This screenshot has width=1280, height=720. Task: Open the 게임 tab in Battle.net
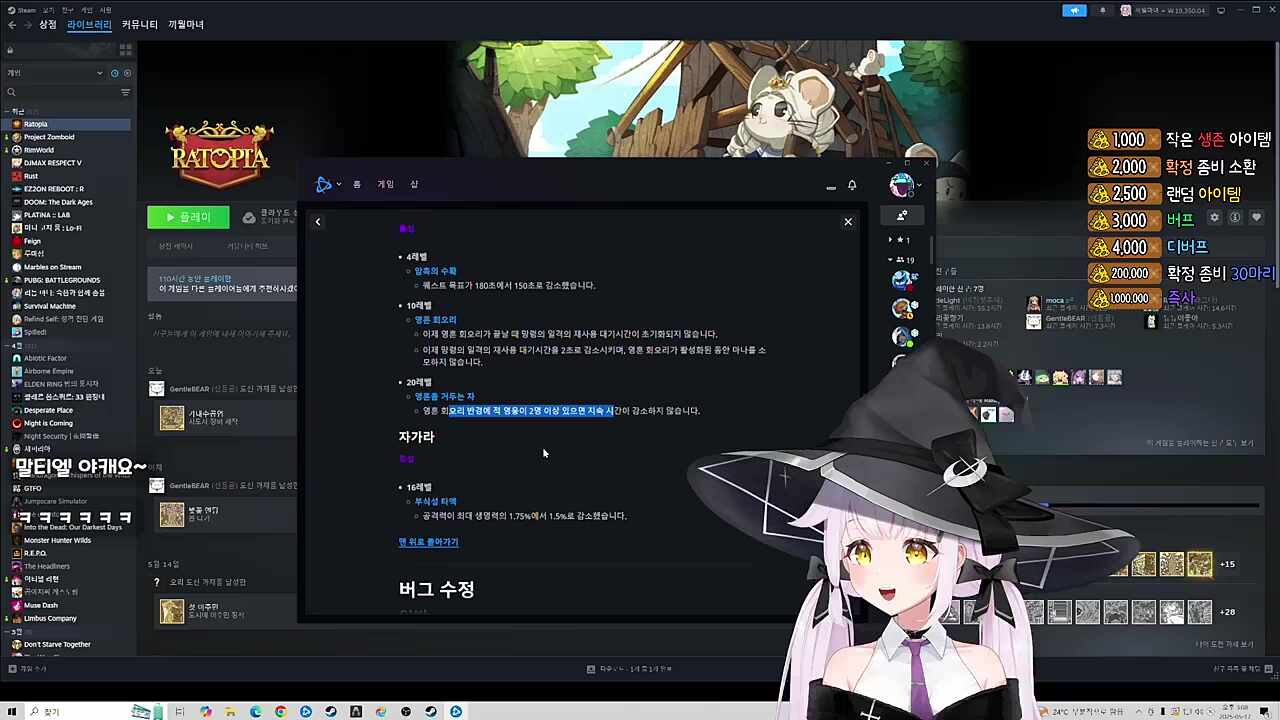(x=386, y=184)
